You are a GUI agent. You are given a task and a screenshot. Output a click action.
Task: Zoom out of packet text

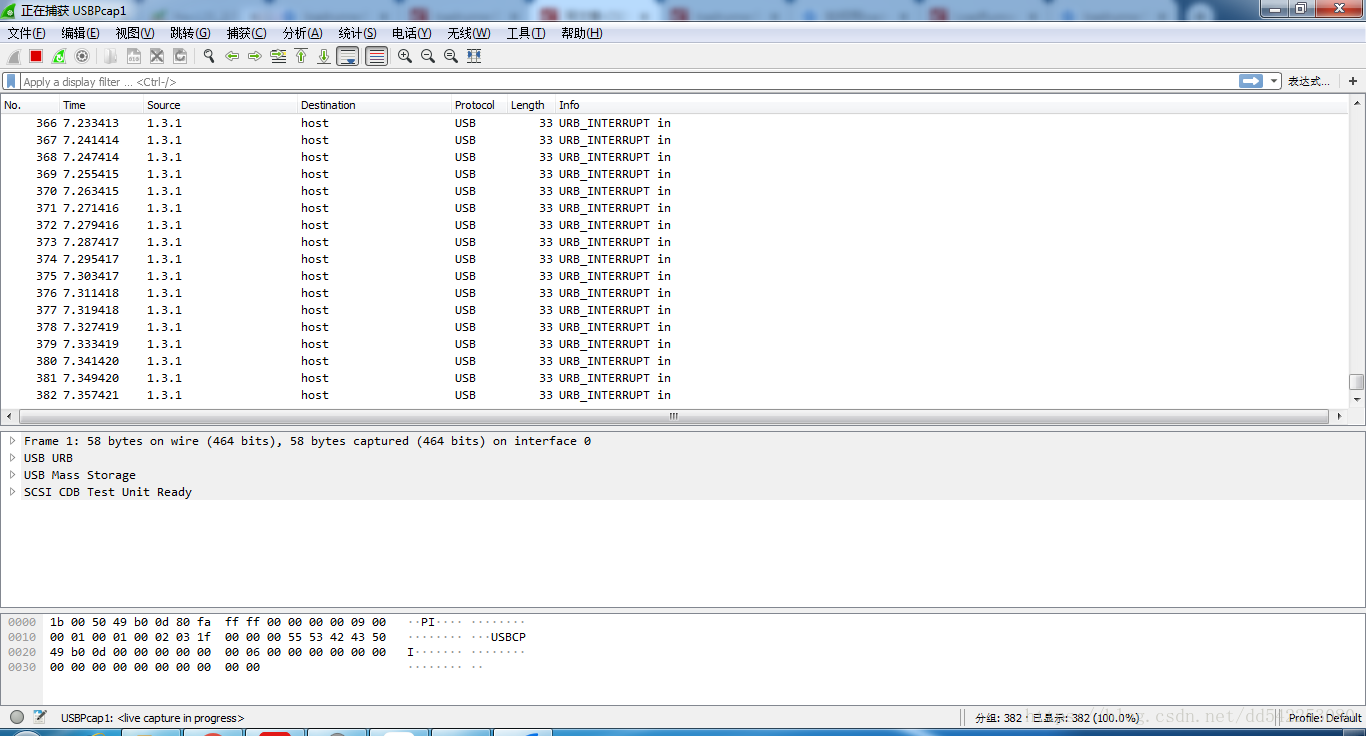(x=428, y=56)
